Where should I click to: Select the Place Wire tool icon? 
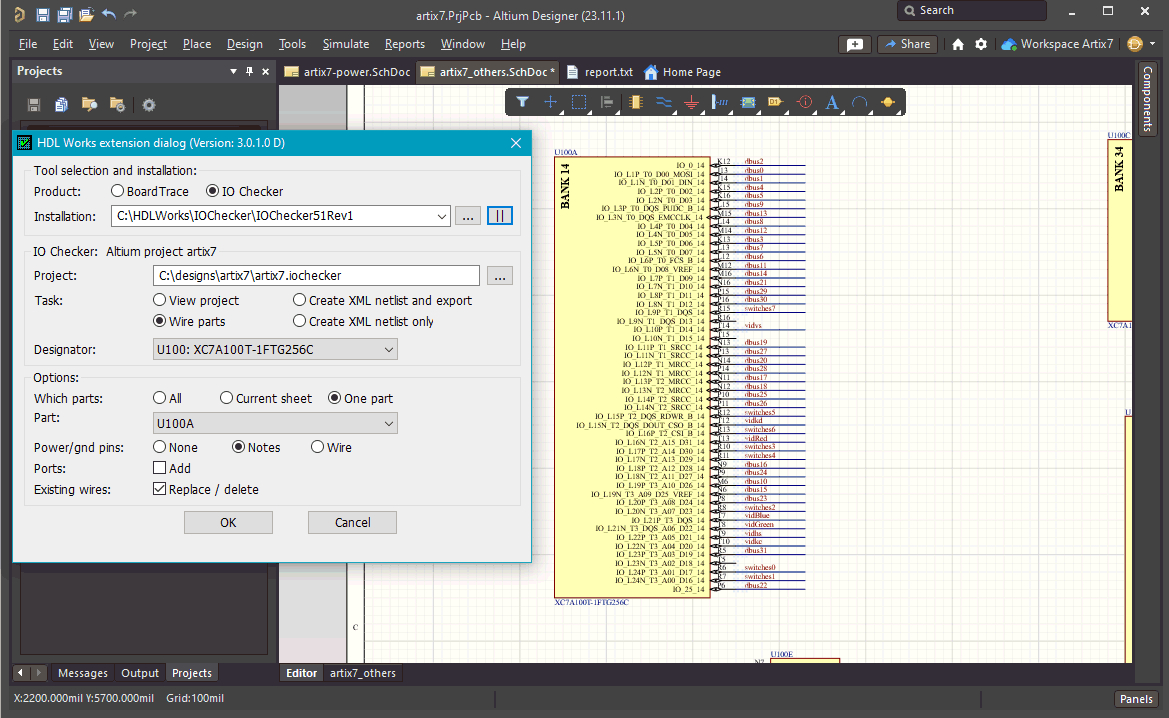[x=663, y=102]
